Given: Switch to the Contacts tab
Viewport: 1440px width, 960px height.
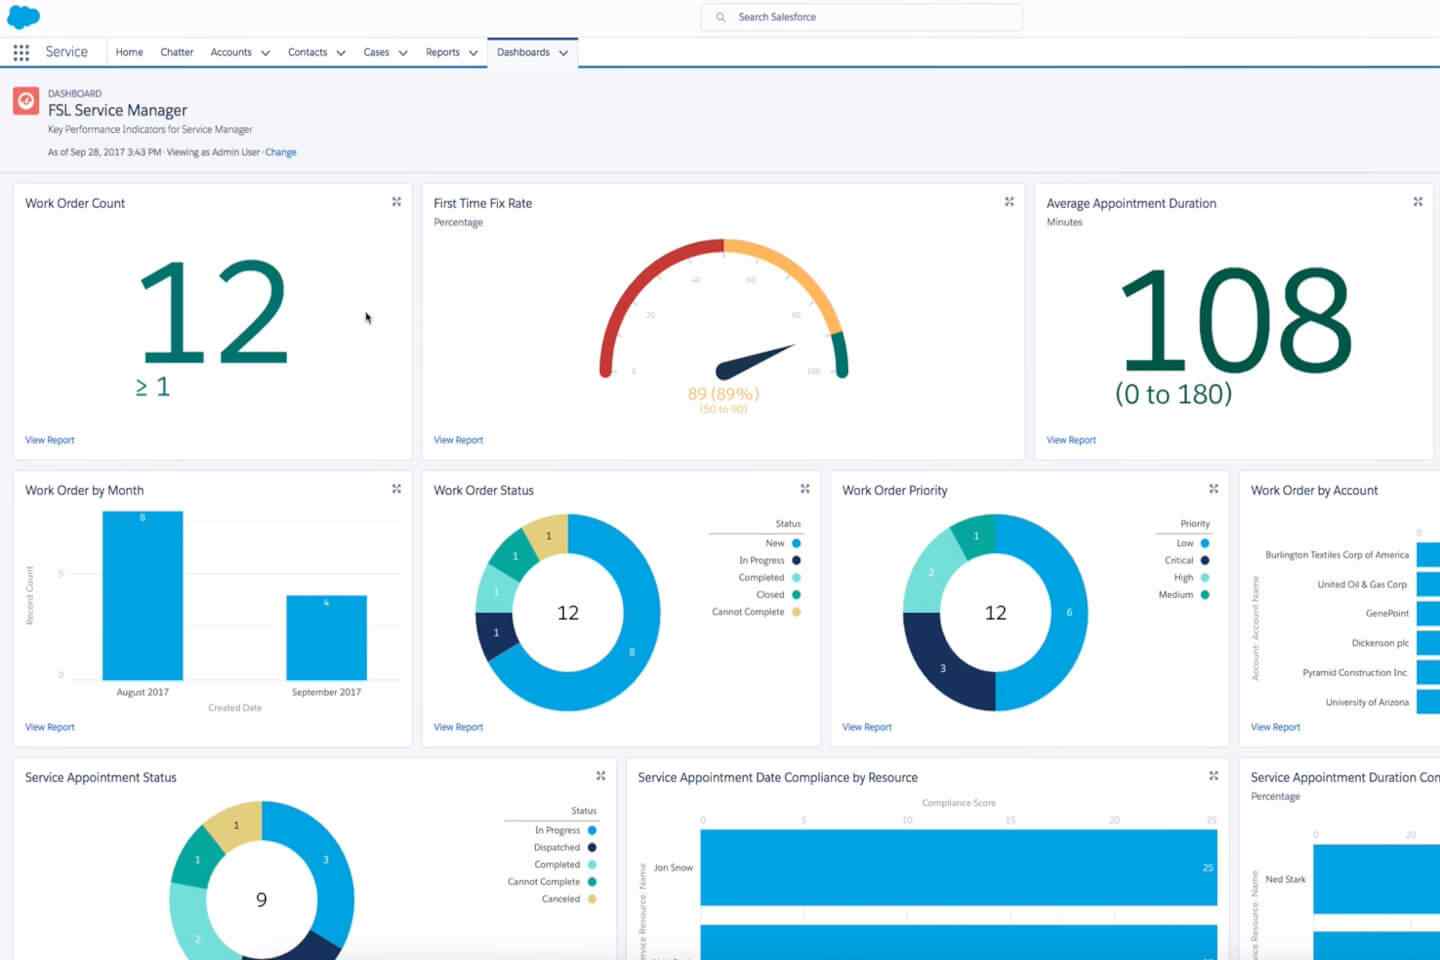Looking at the screenshot, I should 307,52.
